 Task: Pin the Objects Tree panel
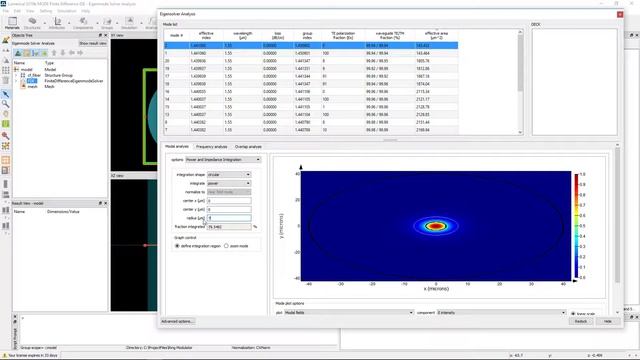(100, 36)
